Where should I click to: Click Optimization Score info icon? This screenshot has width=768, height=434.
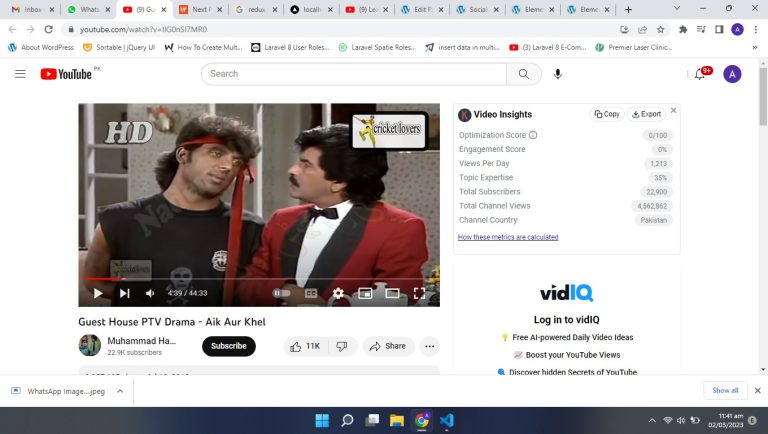point(533,135)
